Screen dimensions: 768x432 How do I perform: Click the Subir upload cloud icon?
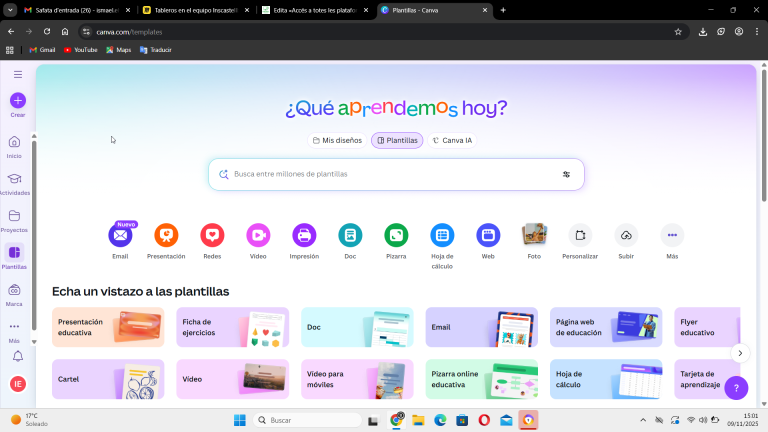(x=626, y=235)
